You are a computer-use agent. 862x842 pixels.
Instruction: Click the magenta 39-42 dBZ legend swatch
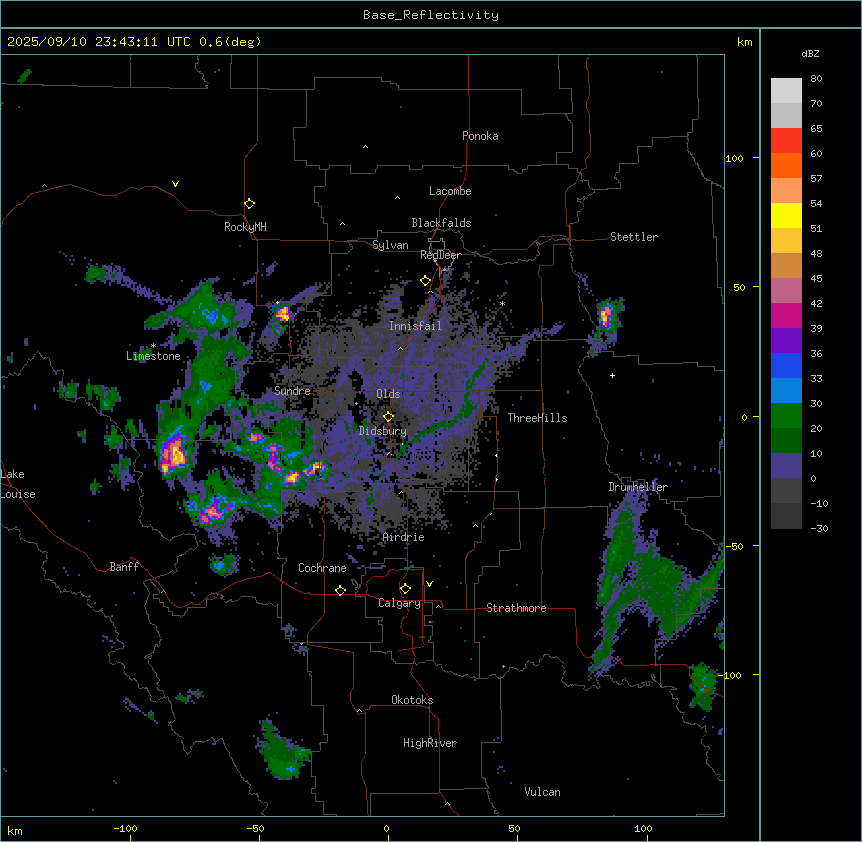pos(786,315)
